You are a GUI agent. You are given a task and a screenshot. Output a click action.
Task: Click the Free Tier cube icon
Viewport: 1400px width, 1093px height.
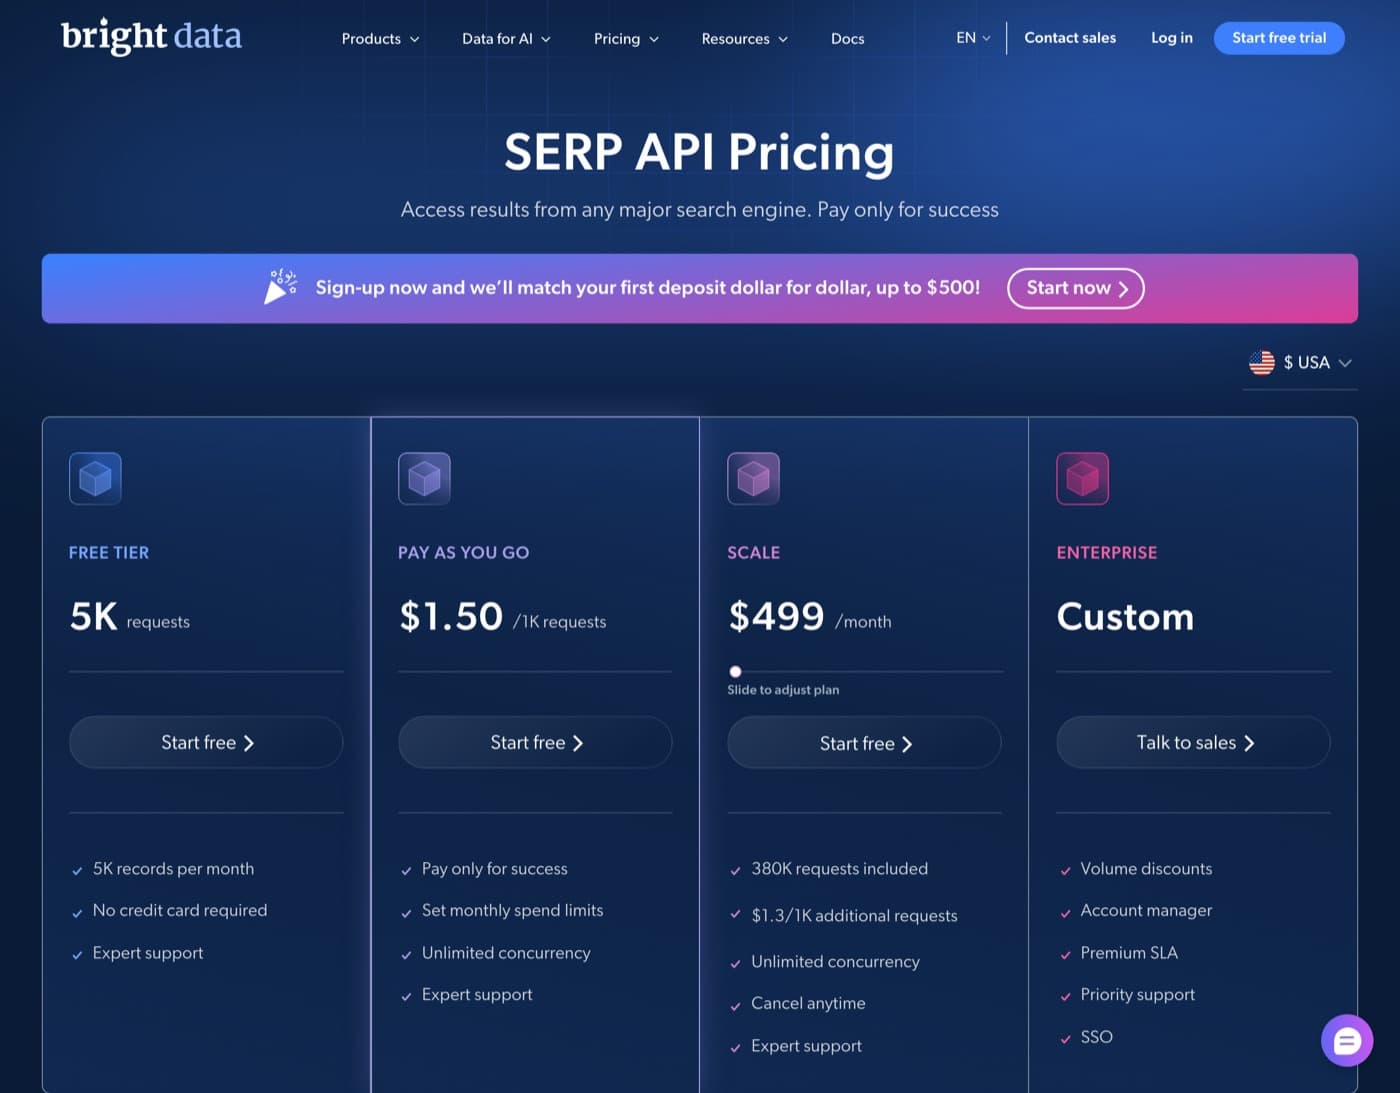point(95,478)
